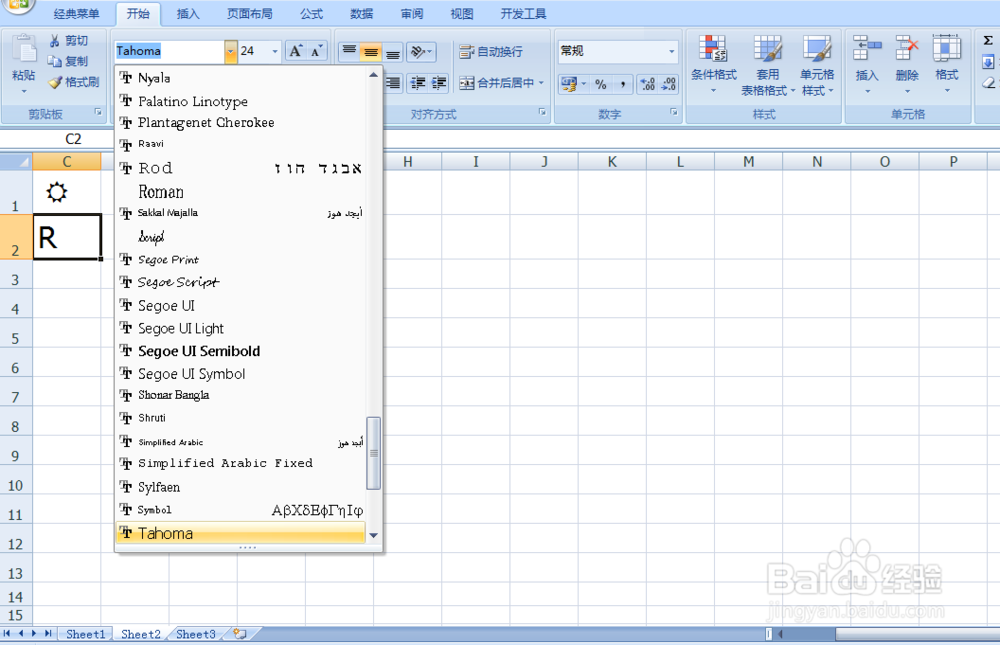The image size is (1000, 645).
Task: Expand the Paste options arrow
Action: pyautogui.click(x=24, y=91)
